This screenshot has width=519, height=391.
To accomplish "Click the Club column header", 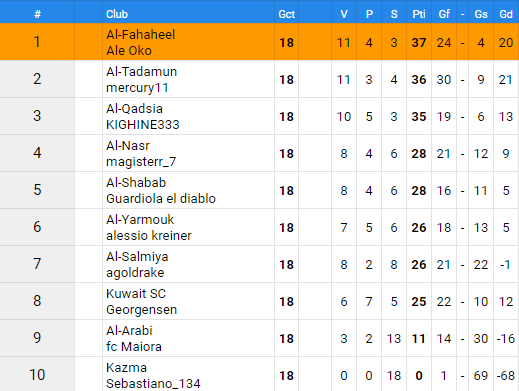I will (117, 14).
